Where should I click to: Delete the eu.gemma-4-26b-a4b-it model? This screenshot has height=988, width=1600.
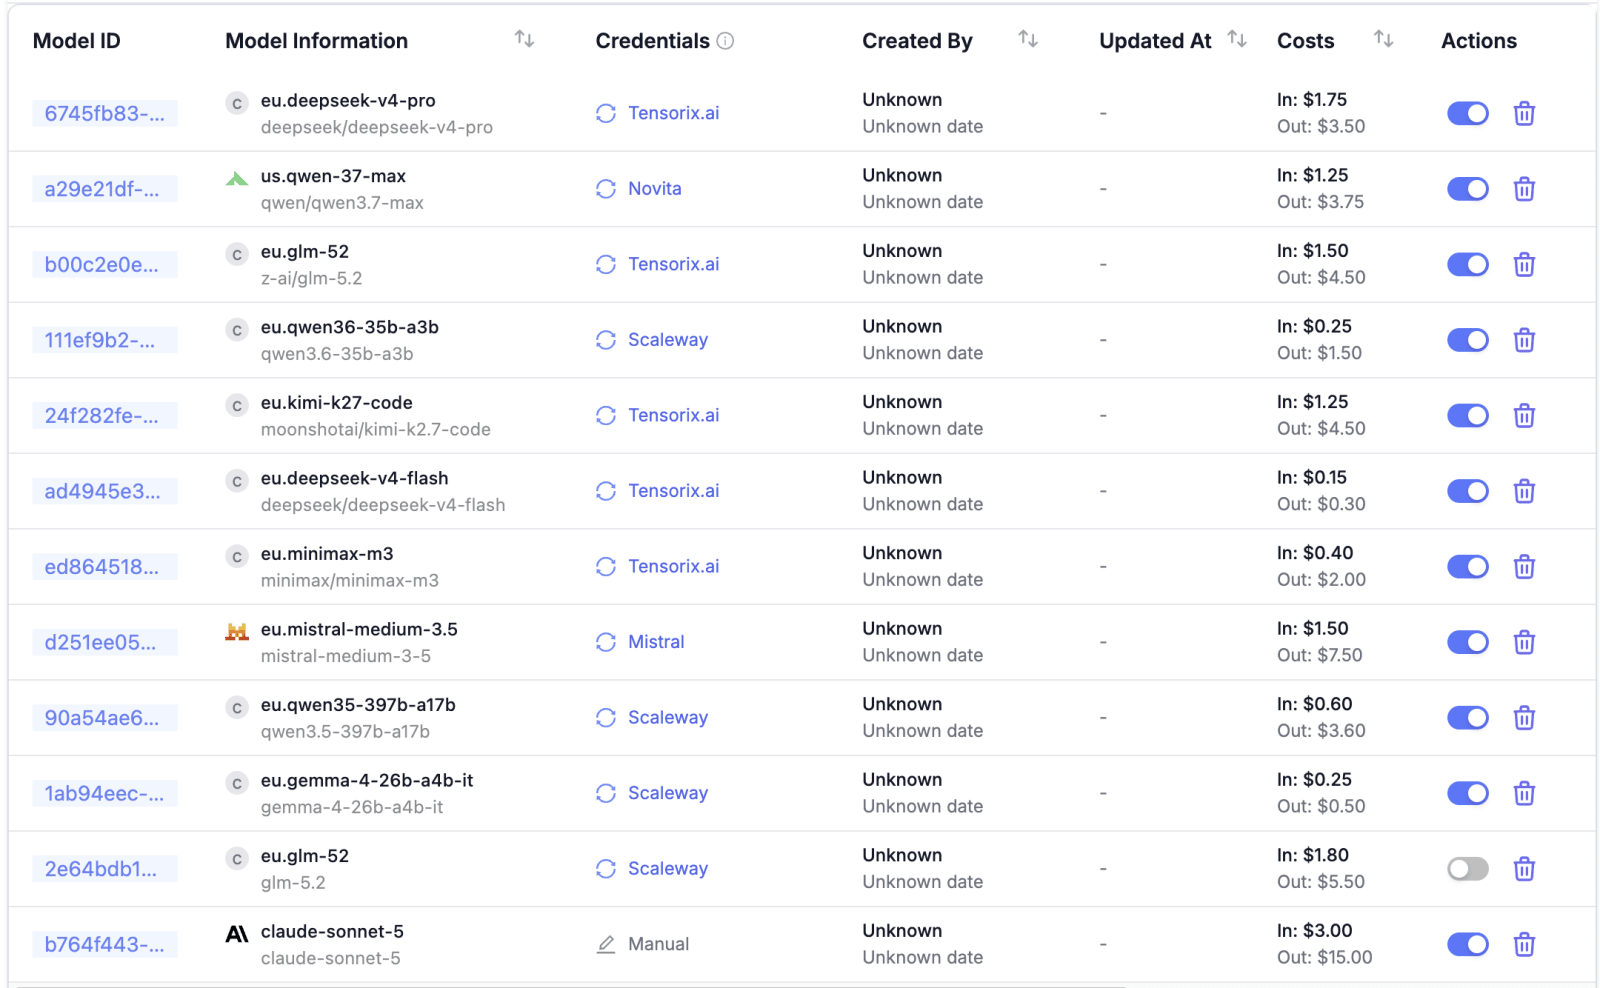click(x=1524, y=793)
